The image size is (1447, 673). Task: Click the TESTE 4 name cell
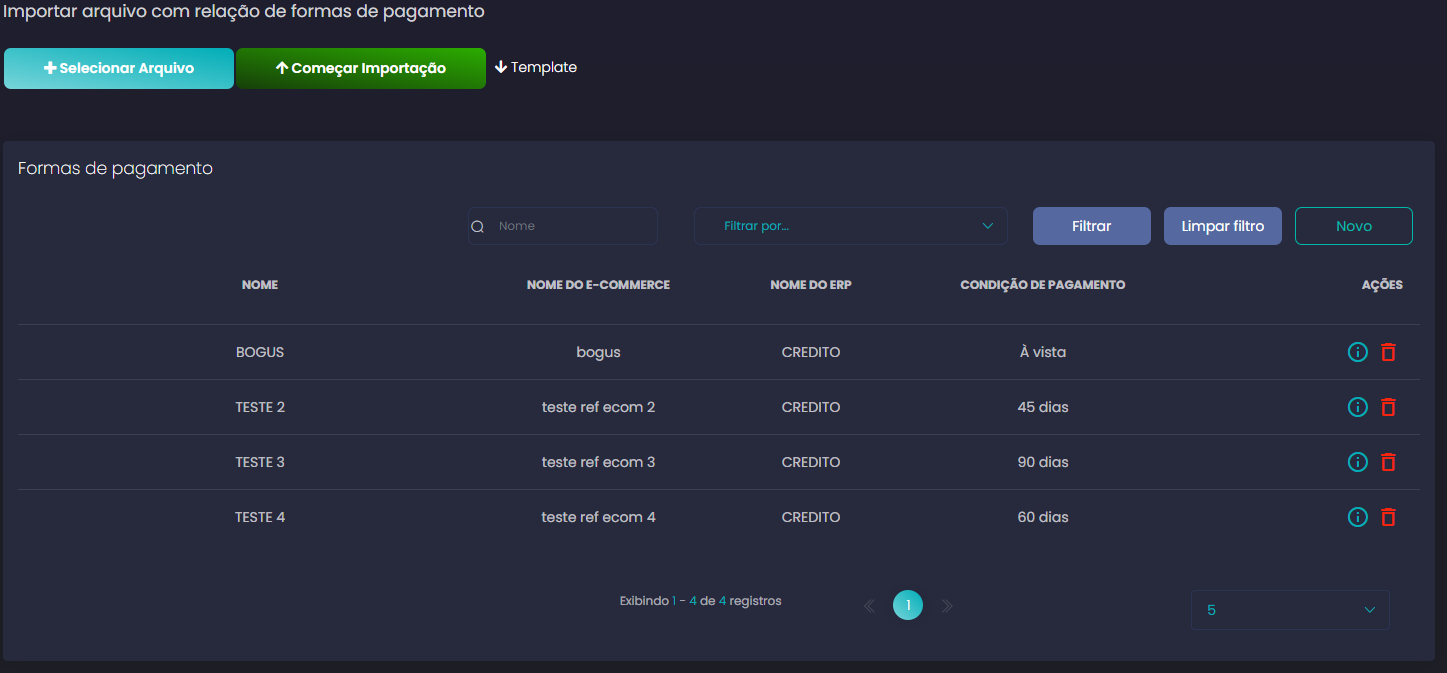(260, 517)
